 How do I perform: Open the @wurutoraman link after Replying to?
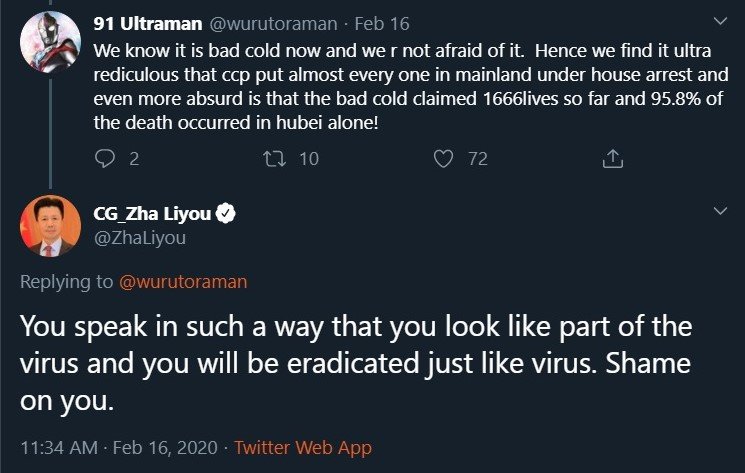tap(183, 282)
